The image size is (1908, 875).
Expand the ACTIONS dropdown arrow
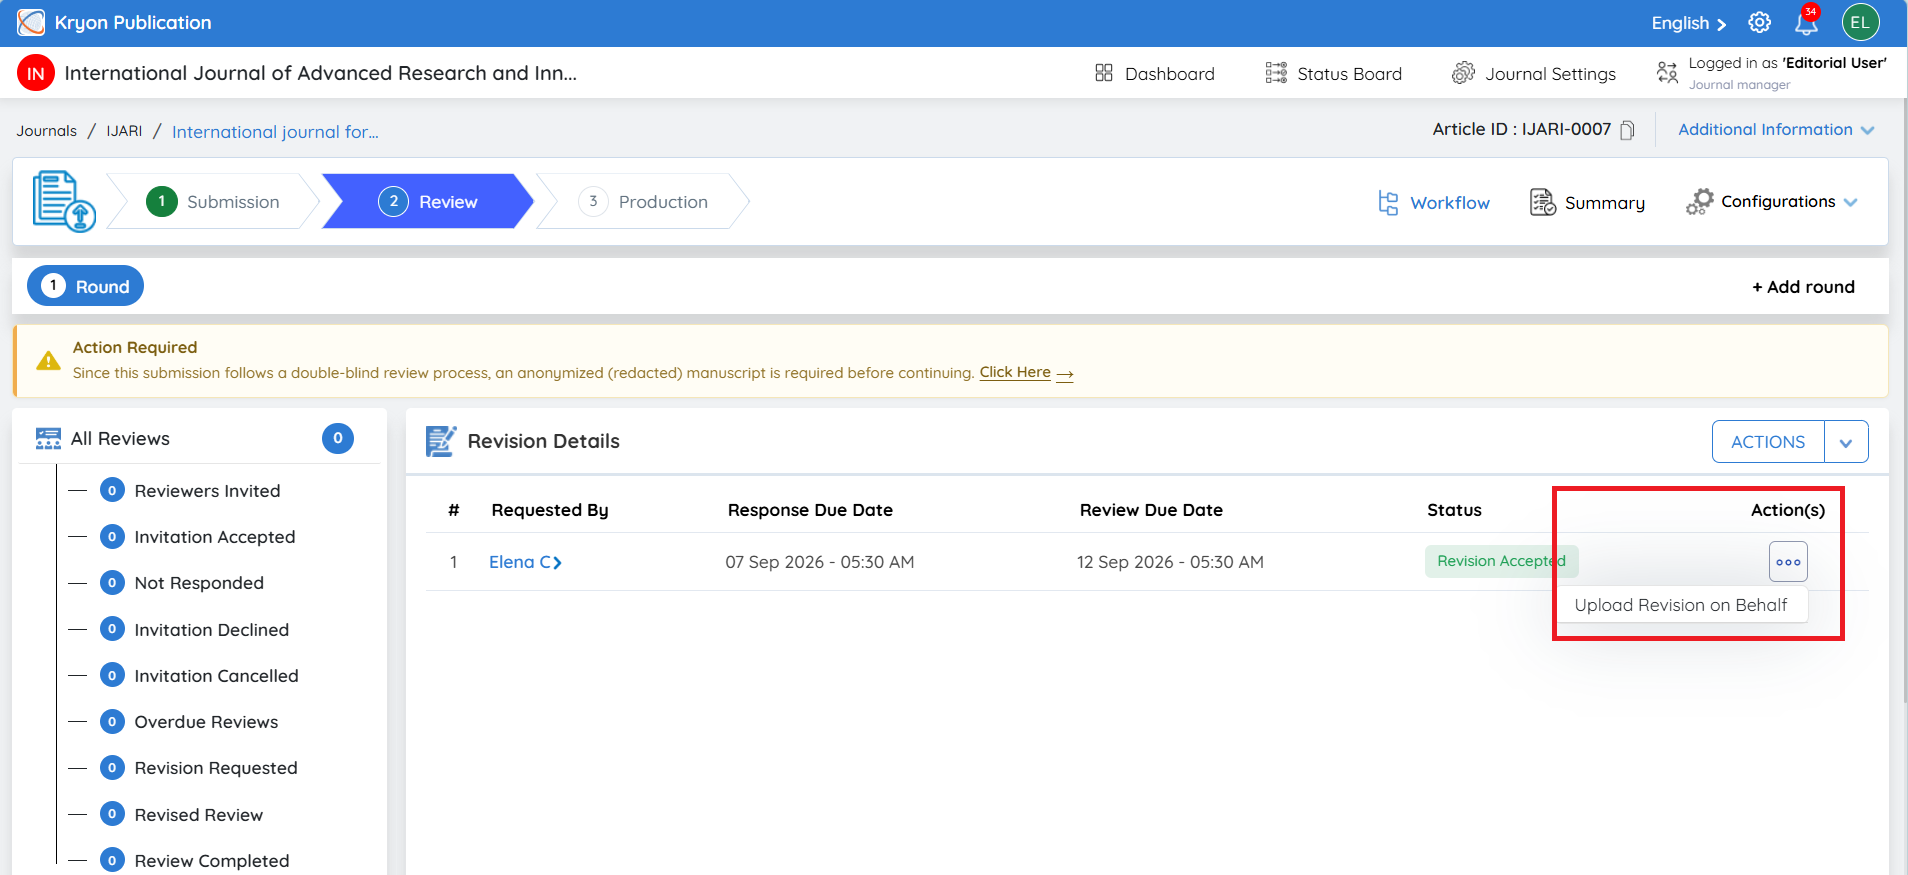[1846, 442]
